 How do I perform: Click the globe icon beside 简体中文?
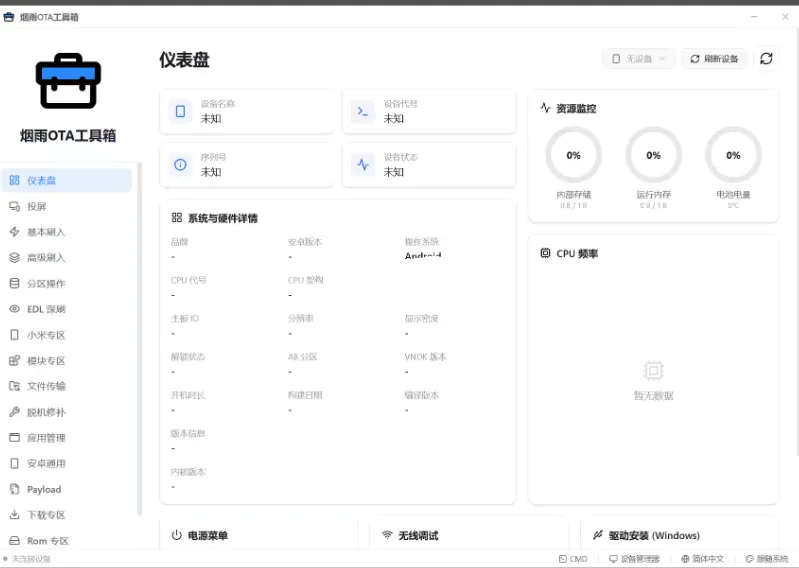click(685, 559)
